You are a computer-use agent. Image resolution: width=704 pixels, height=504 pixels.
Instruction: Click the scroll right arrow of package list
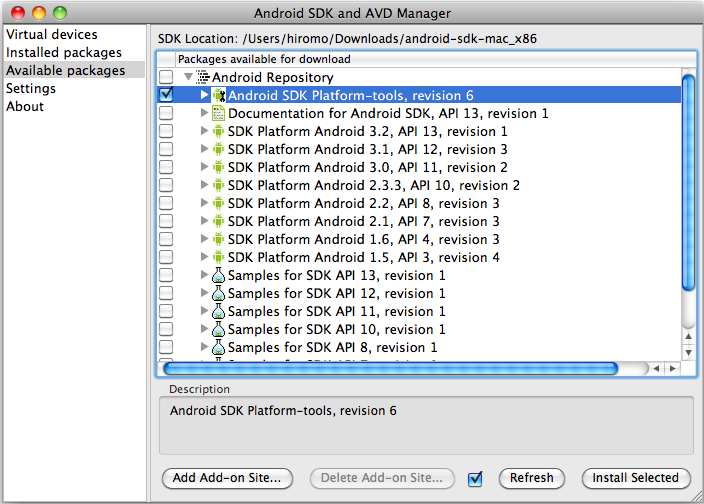(x=673, y=368)
